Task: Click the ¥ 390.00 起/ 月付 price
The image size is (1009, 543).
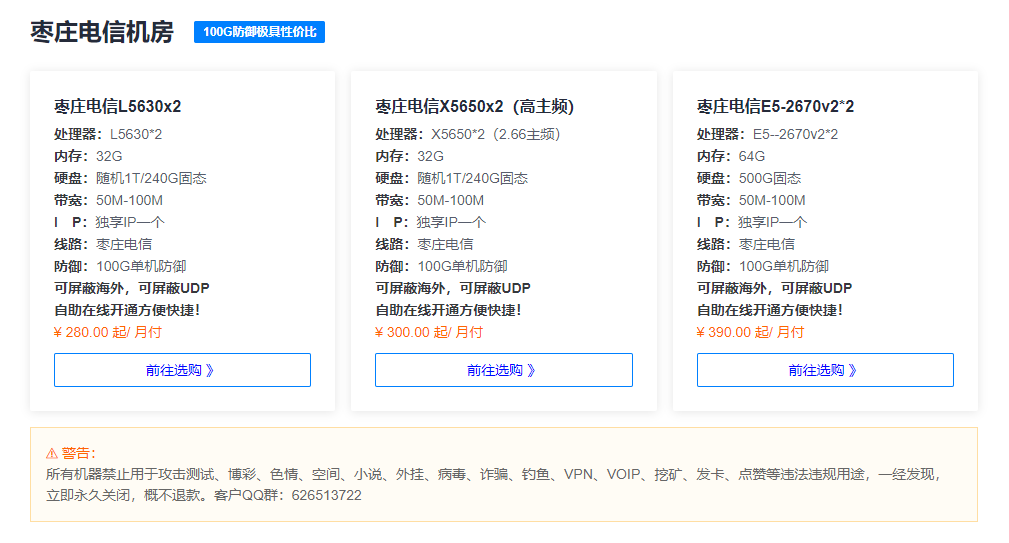Action: (x=750, y=332)
